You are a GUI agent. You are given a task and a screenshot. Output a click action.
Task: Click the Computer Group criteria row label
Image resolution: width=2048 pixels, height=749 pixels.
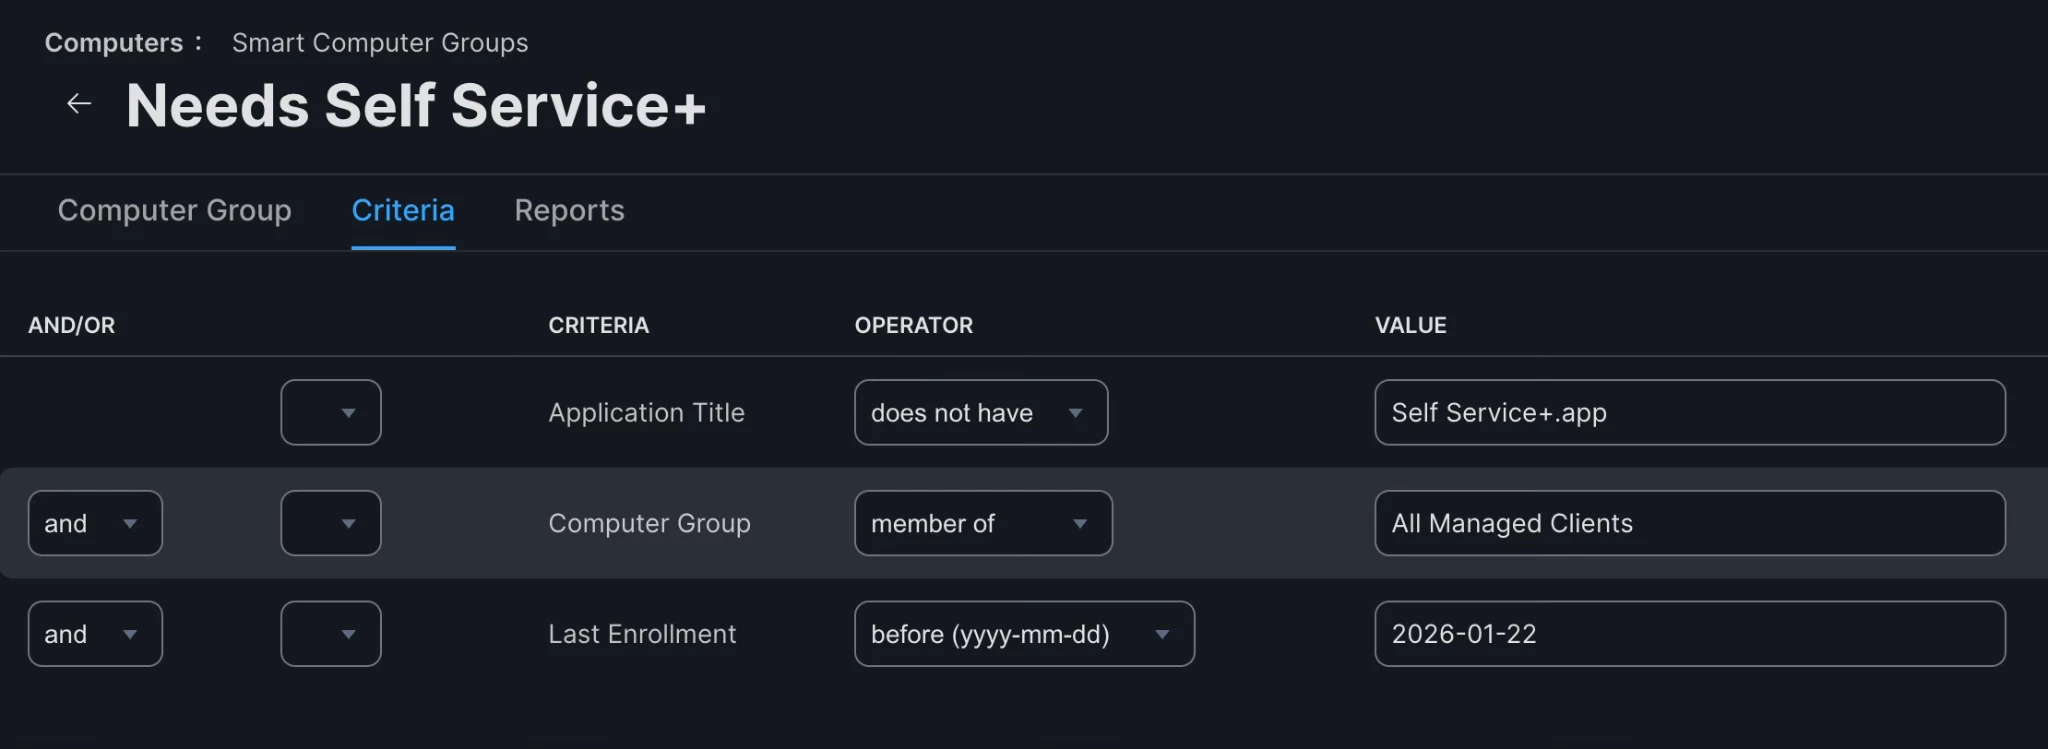(649, 523)
